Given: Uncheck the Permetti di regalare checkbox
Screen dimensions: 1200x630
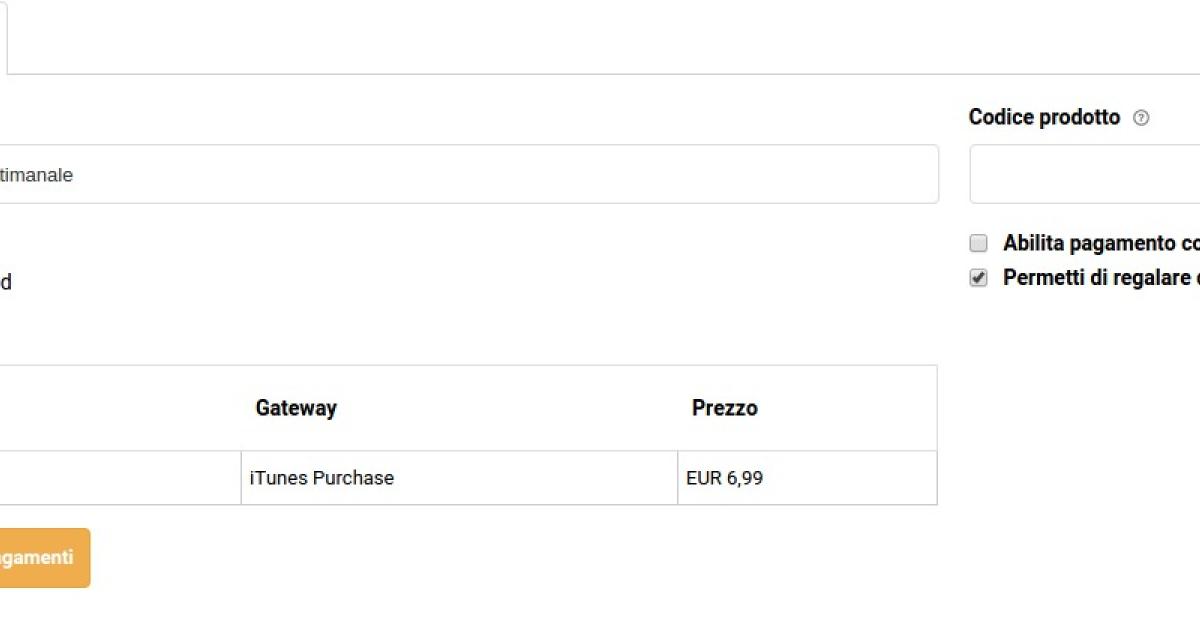Looking at the screenshot, I should click(x=979, y=278).
